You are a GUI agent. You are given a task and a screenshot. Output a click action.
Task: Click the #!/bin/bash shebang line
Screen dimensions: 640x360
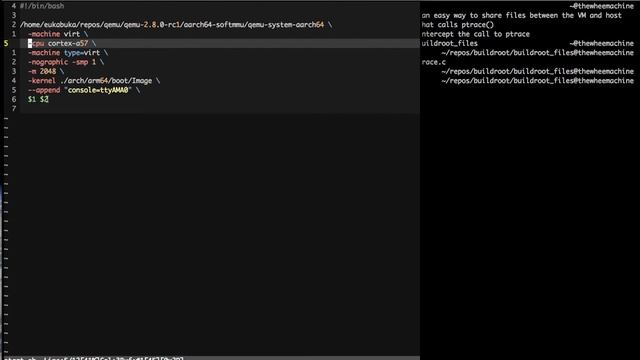pyautogui.click(x=42, y=6)
